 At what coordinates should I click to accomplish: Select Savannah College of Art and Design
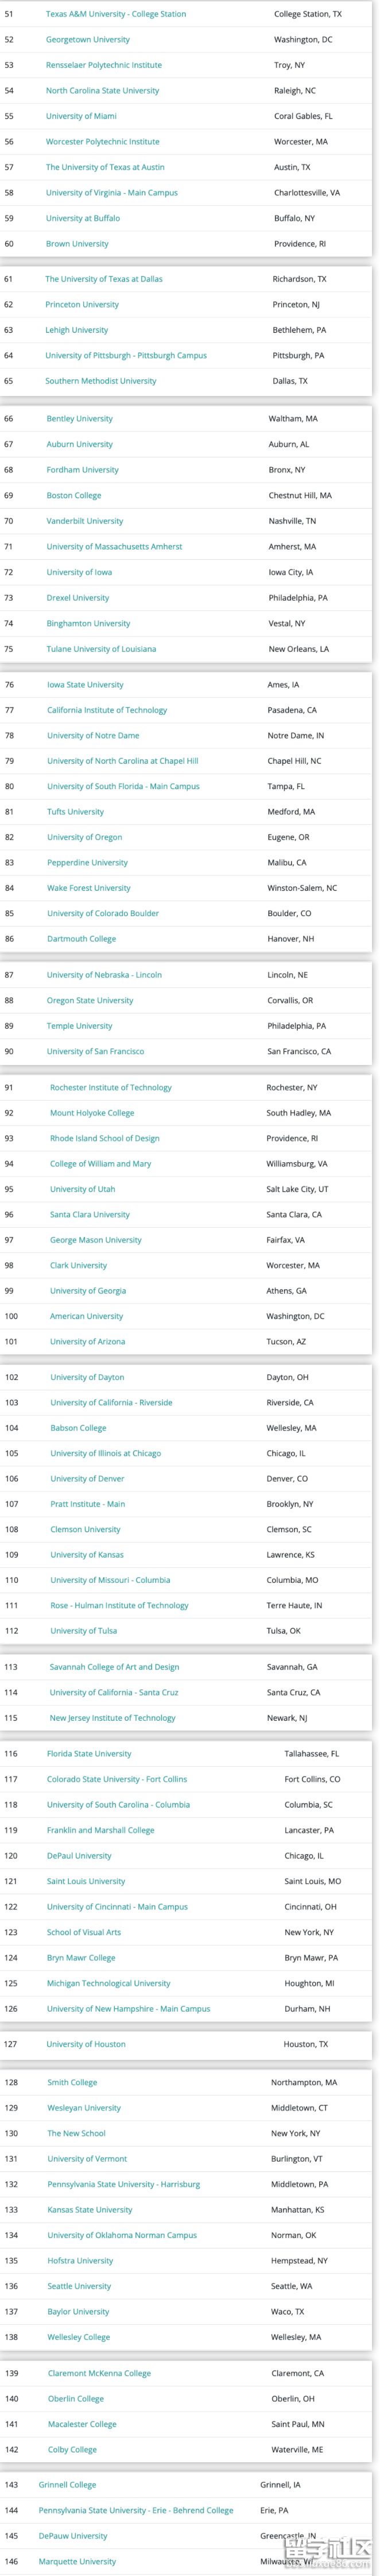coord(114,1667)
